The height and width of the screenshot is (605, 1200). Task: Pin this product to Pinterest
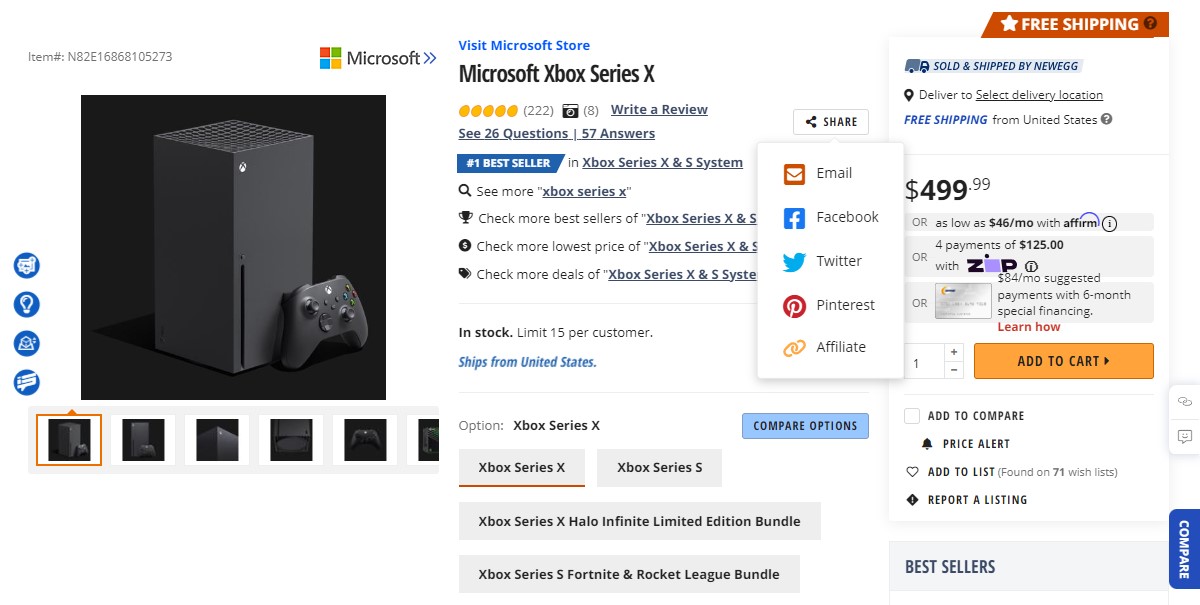click(x=795, y=305)
